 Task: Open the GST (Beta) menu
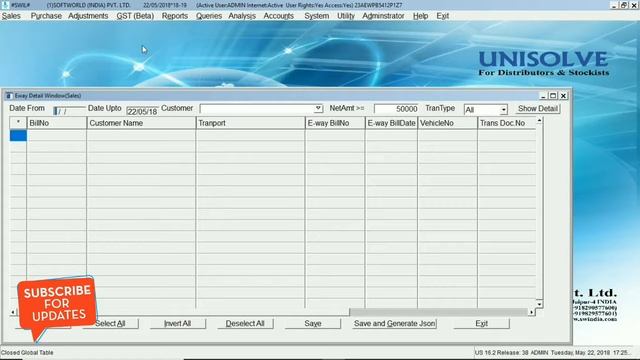pyautogui.click(x=135, y=16)
